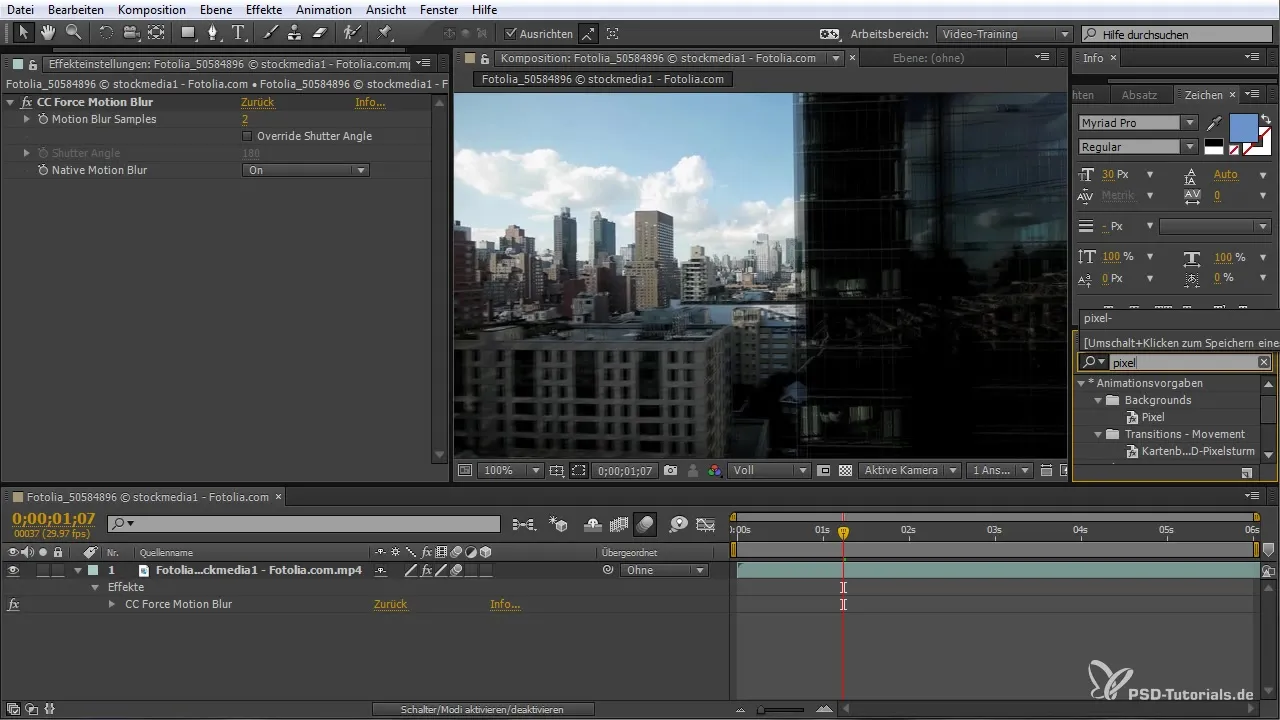Switch to the Absatz tab

(x=1139, y=95)
